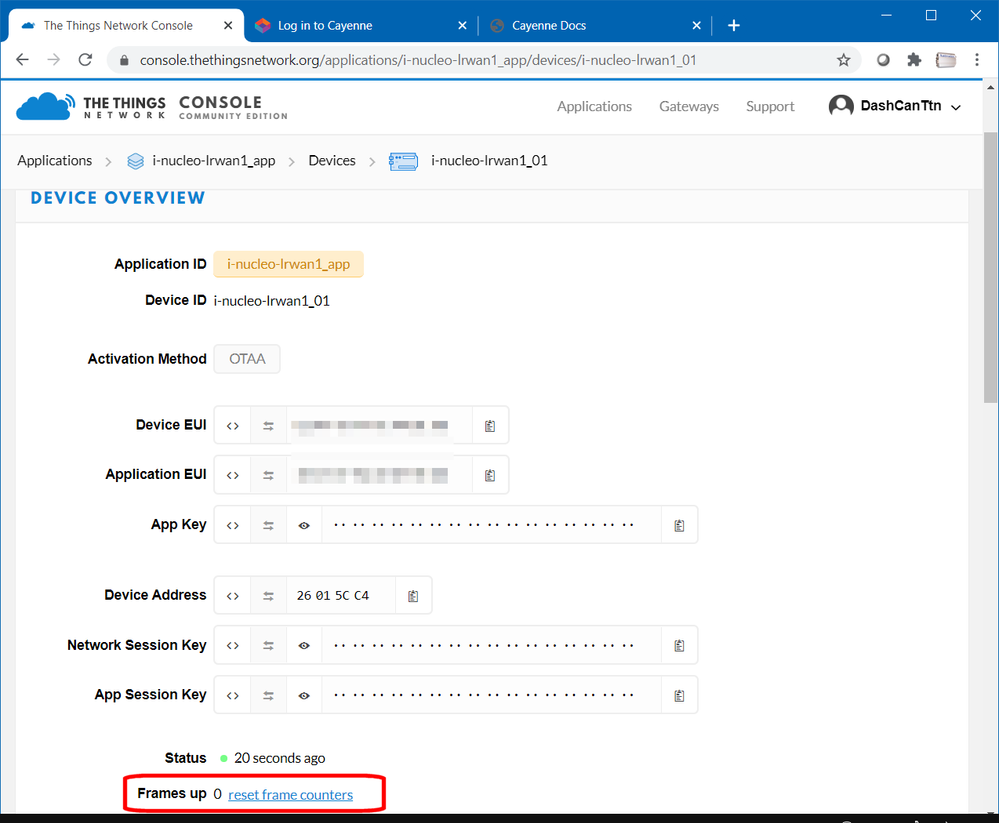The image size is (999, 823).
Task: Copy App Session Key to clipboard
Action: [x=679, y=696]
